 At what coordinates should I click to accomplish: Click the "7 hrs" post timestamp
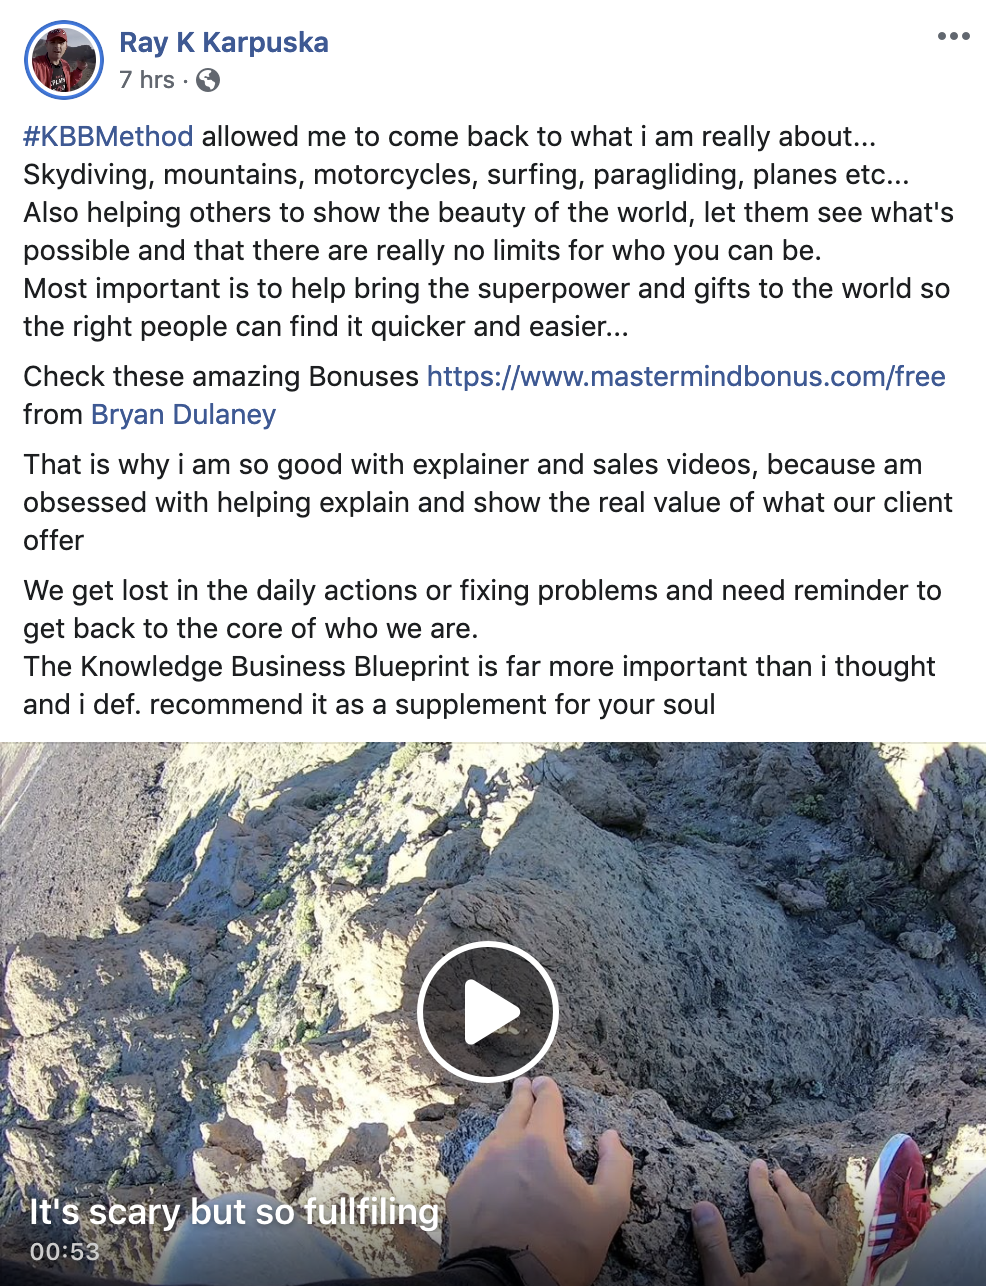pyautogui.click(x=146, y=80)
